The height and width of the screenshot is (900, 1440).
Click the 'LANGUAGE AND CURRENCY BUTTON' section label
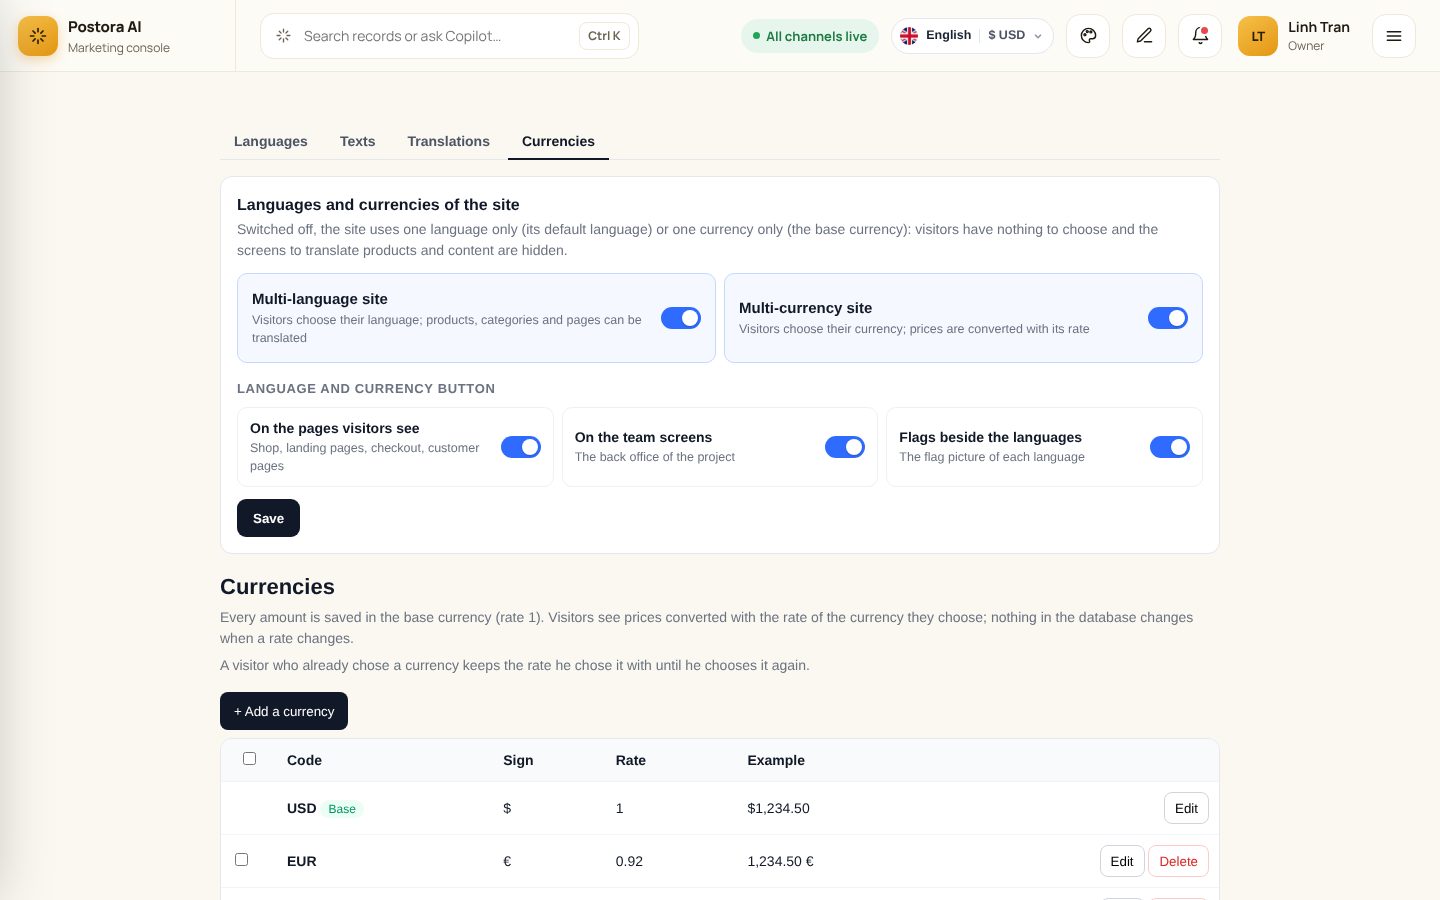click(x=366, y=388)
